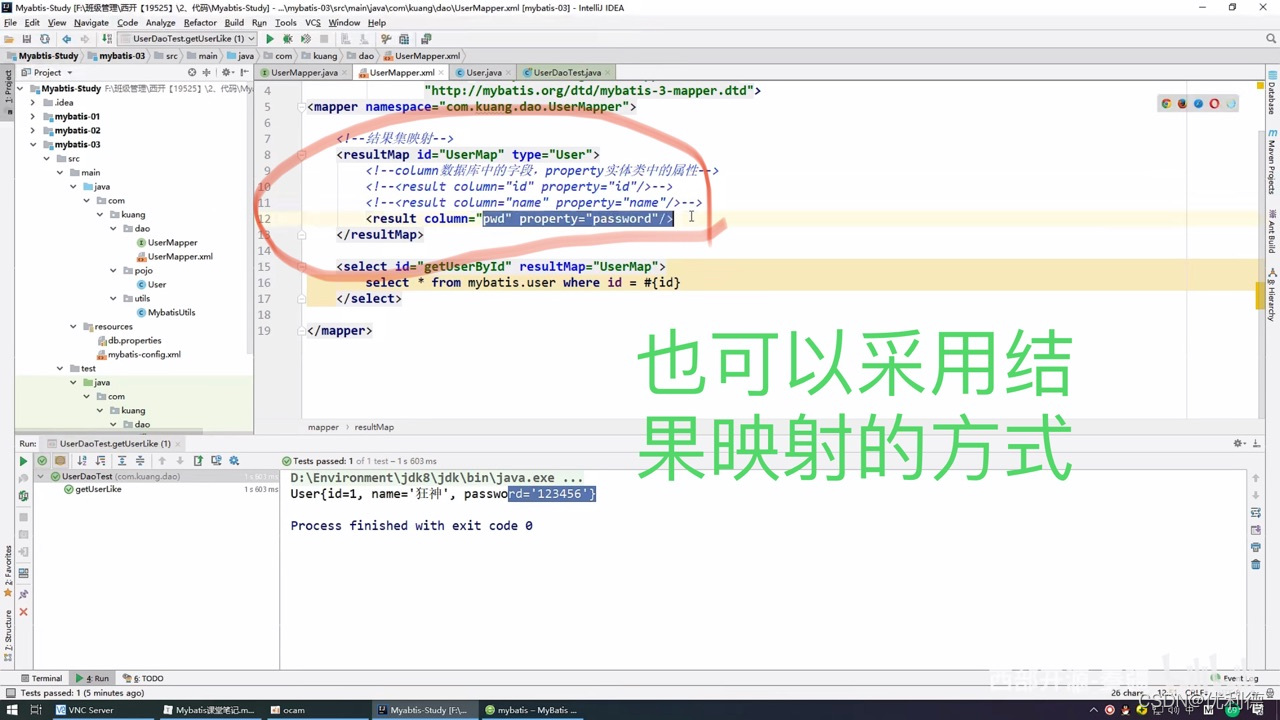Collapse the resources folder node
The image size is (1280, 720).
73,326
